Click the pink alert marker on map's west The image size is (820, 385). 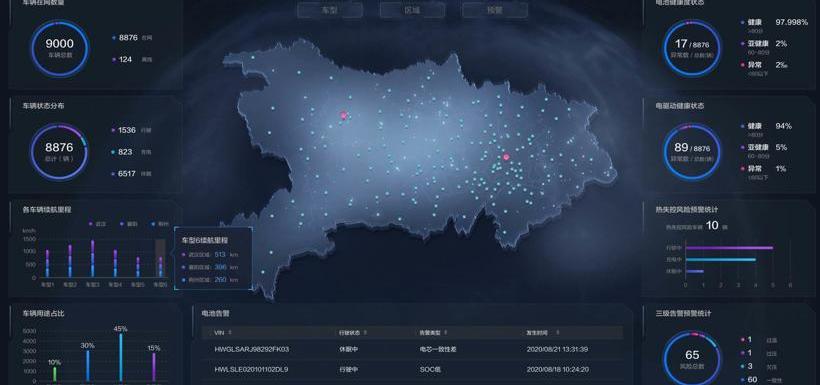coord(344,115)
